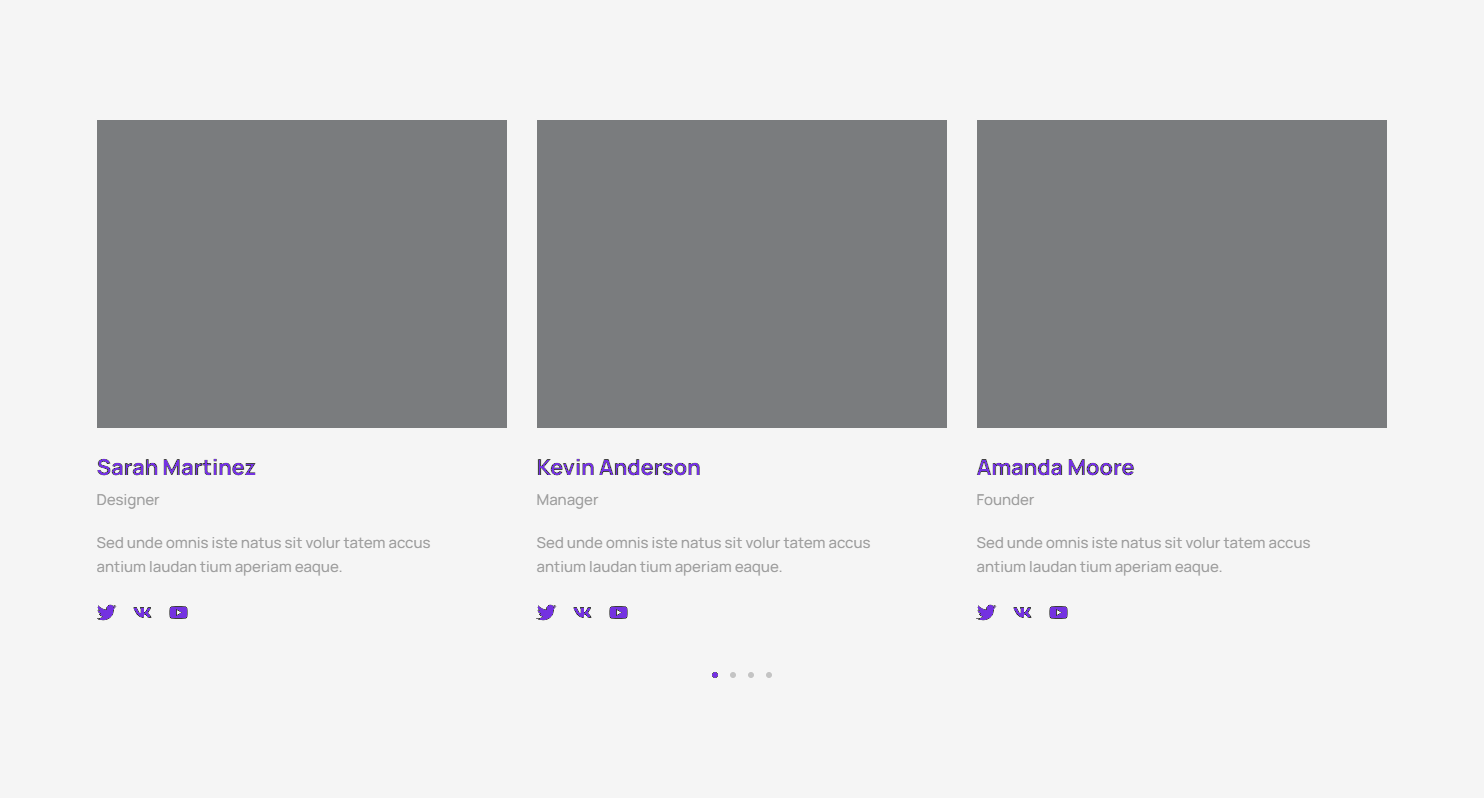Jump to the fourth carousel pagination dot
Screen dimensions: 1484x798
769,675
